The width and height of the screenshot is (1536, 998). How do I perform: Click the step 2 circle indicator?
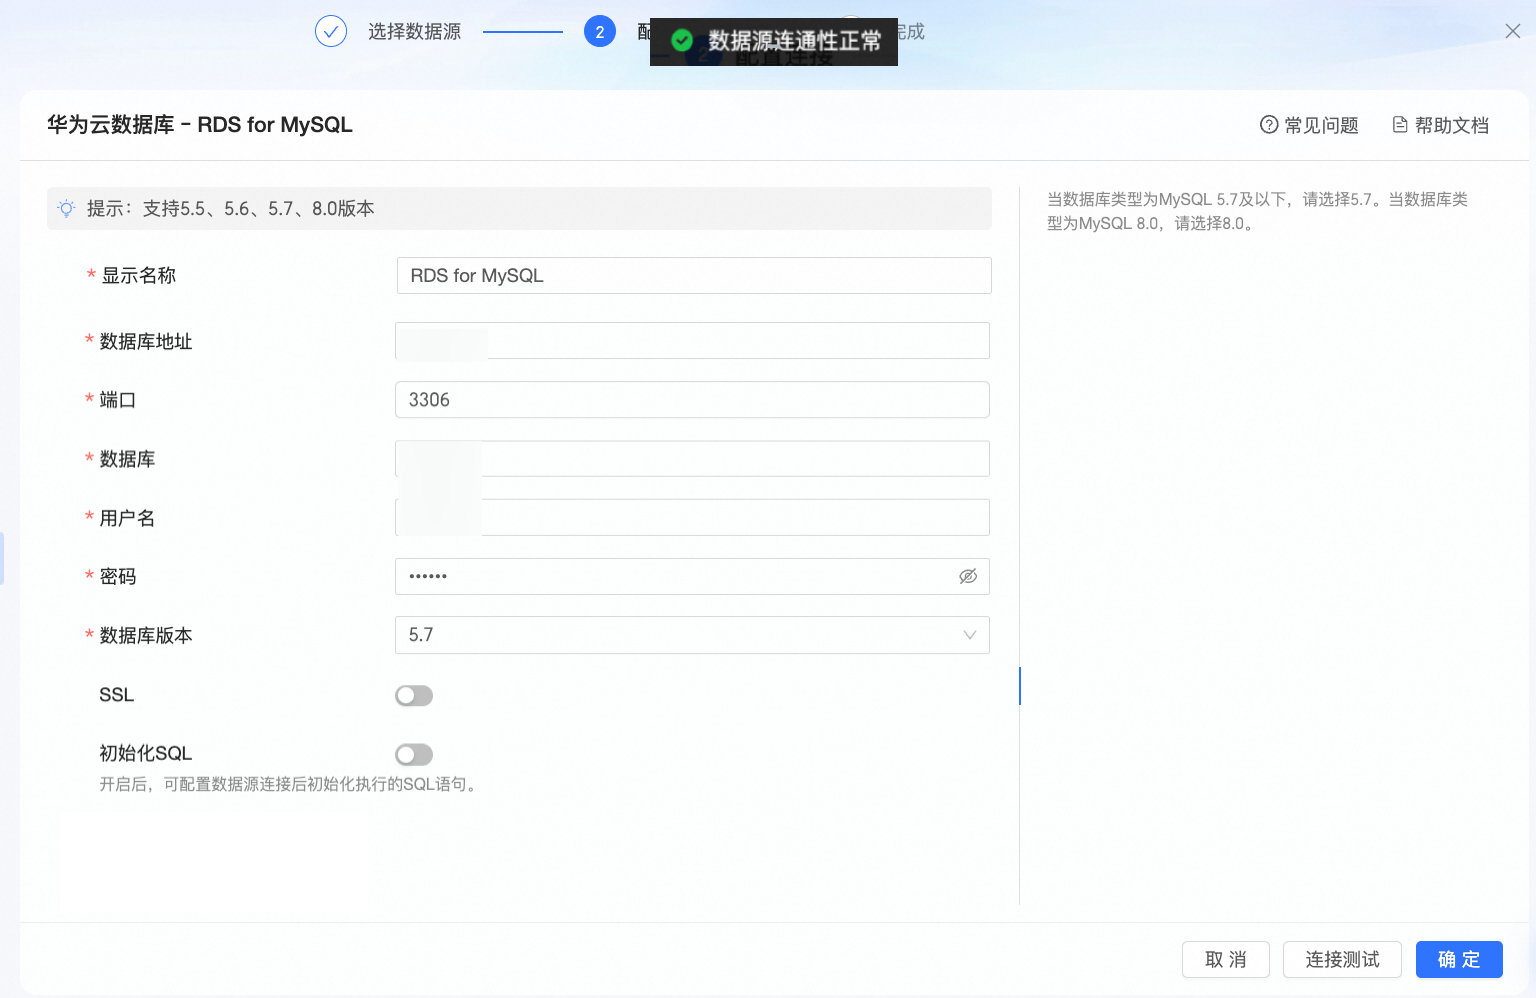click(600, 31)
